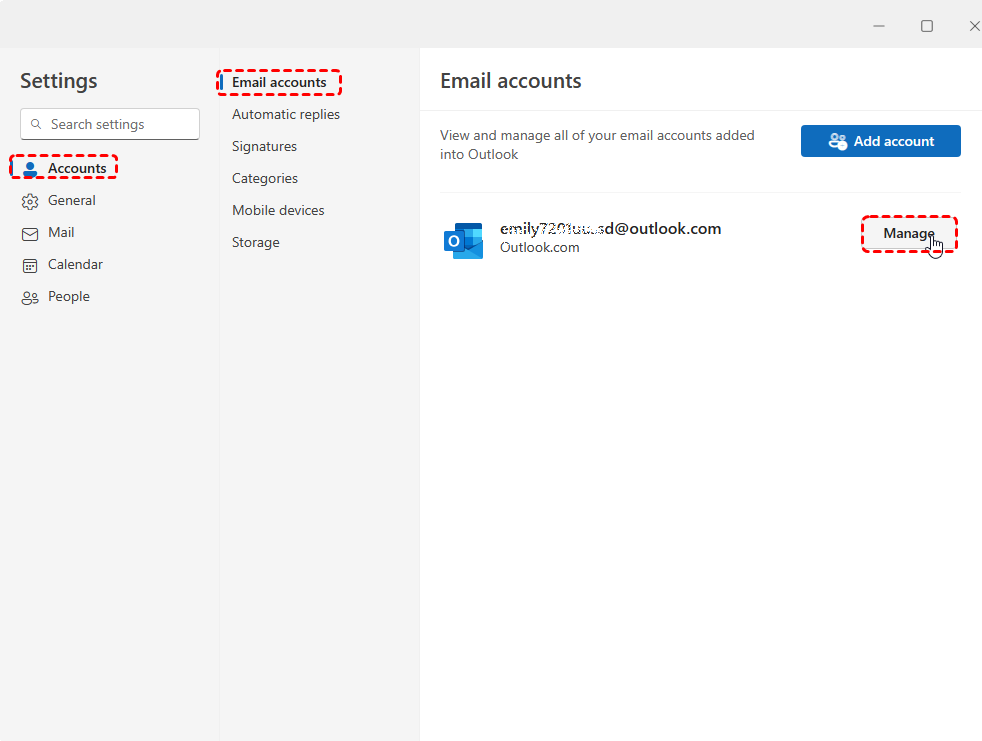Click the General gear icon
Screen dimensions: 982x741
(x=30, y=201)
